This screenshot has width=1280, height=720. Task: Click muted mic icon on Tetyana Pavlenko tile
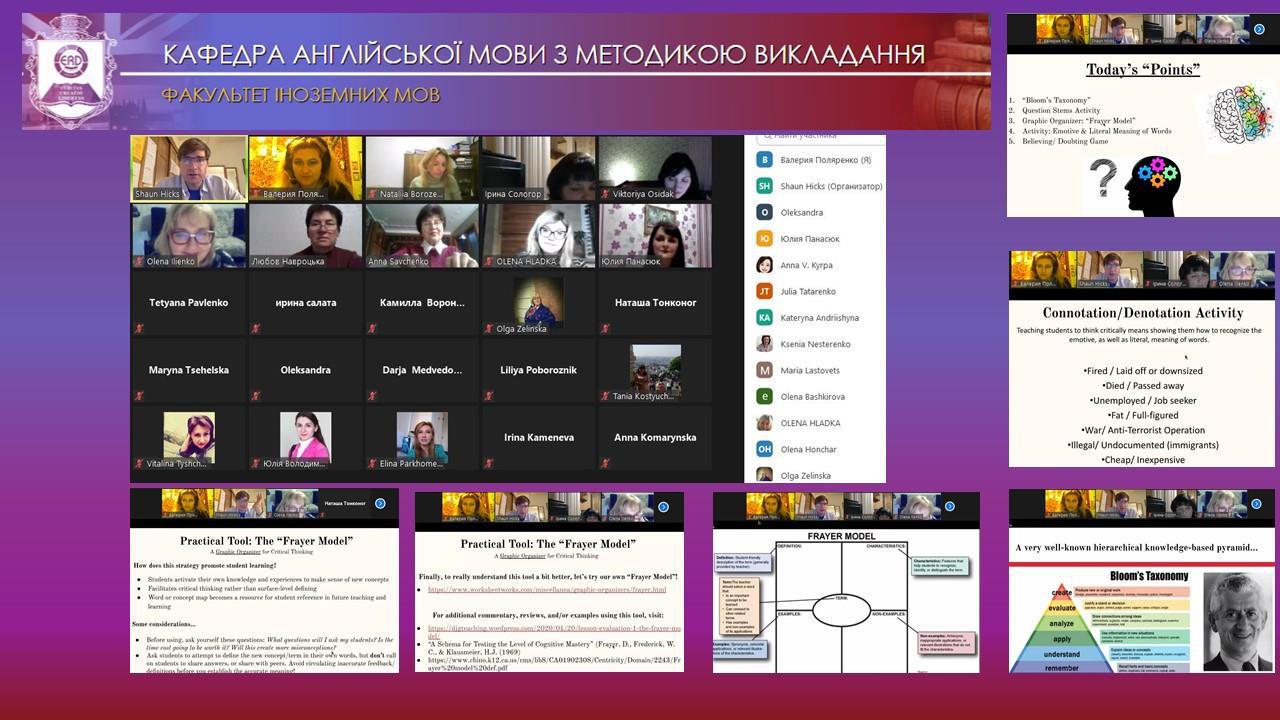(x=138, y=328)
